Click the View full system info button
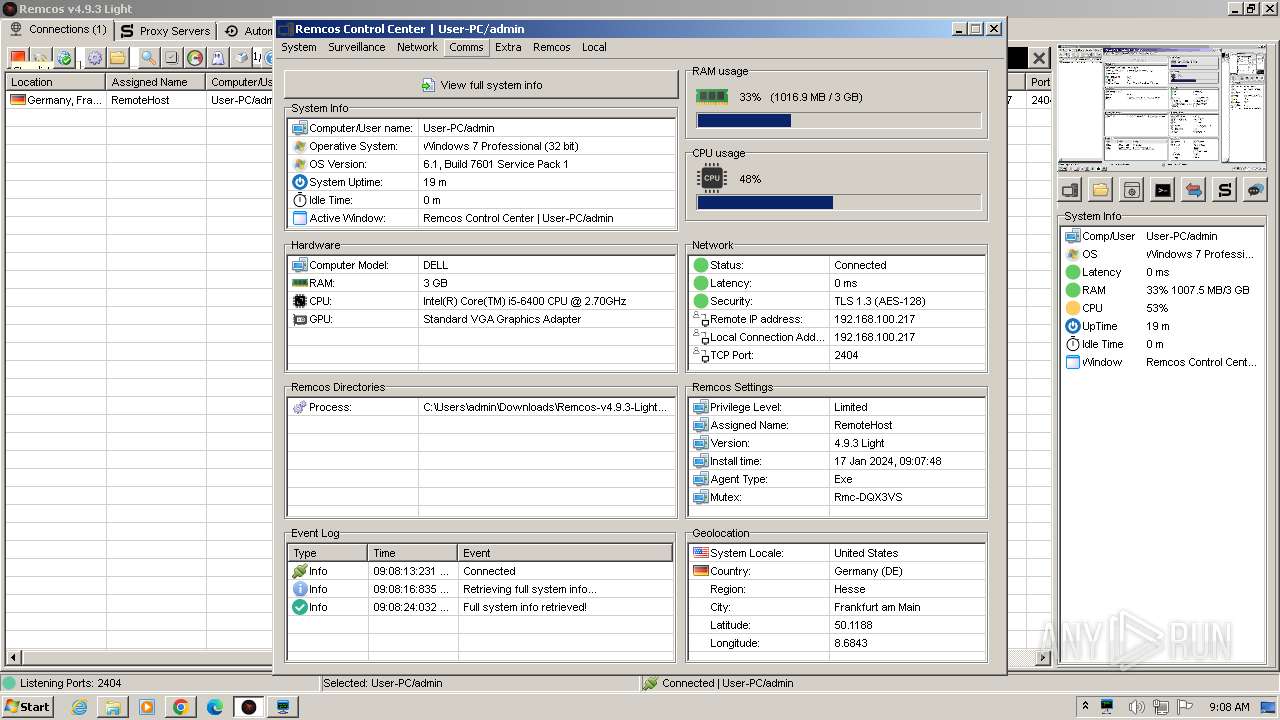 click(481, 85)
